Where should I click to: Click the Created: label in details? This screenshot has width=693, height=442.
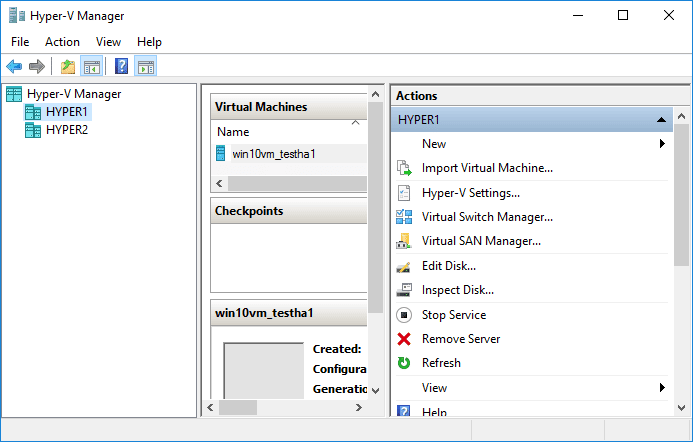click(337, 349)
